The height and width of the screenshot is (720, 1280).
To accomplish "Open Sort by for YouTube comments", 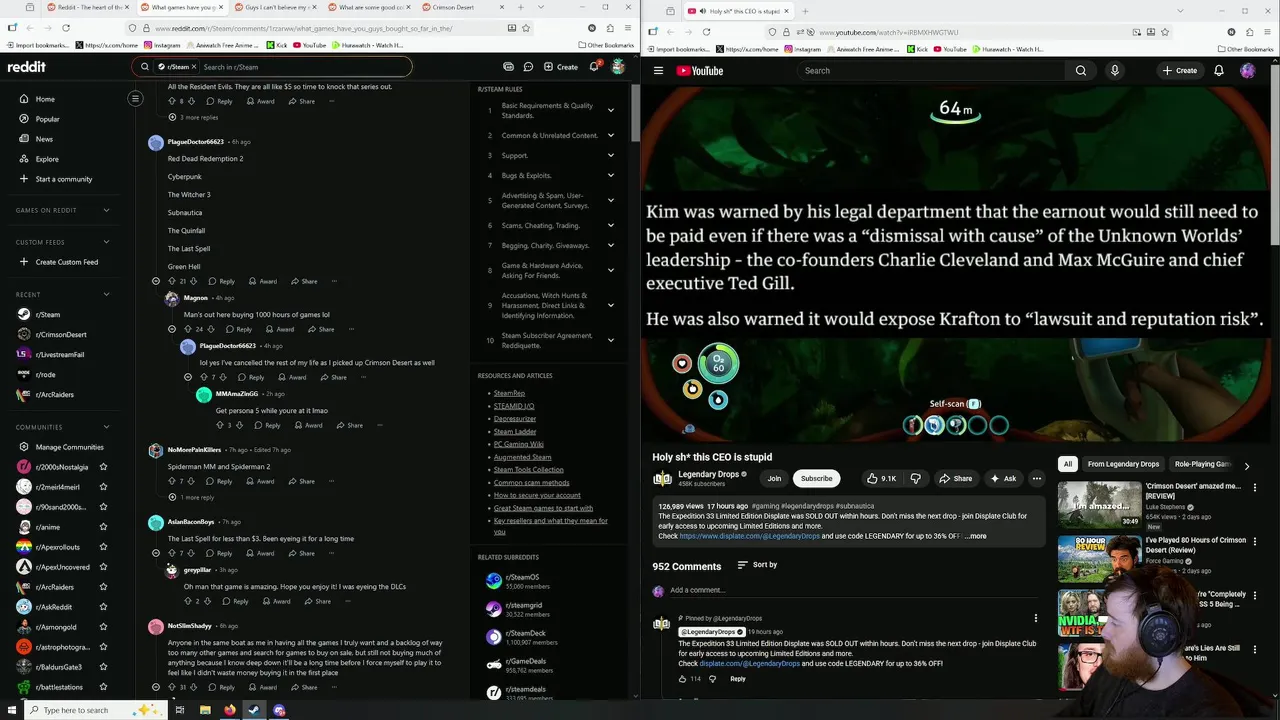I will pyautogui.click(x=757, y=565).
